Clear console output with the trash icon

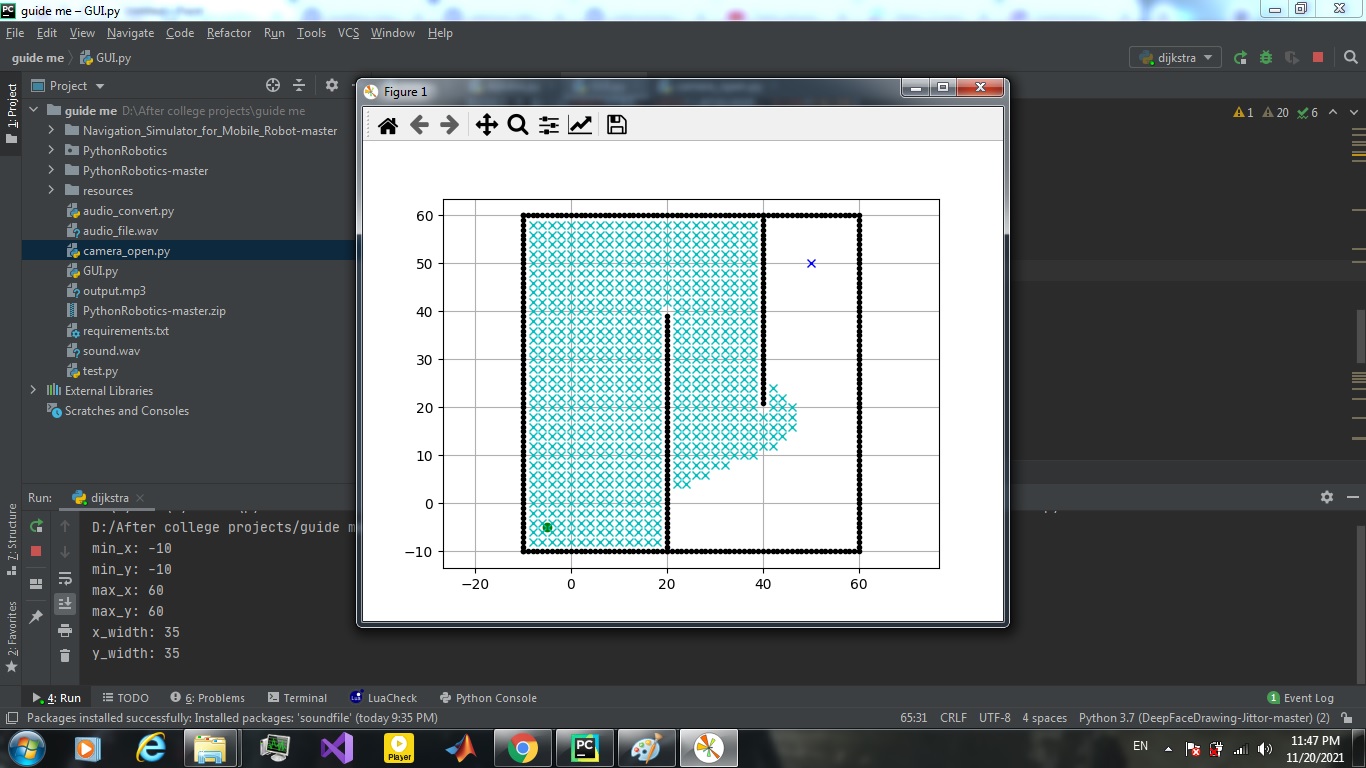click(x=65, y=656)
